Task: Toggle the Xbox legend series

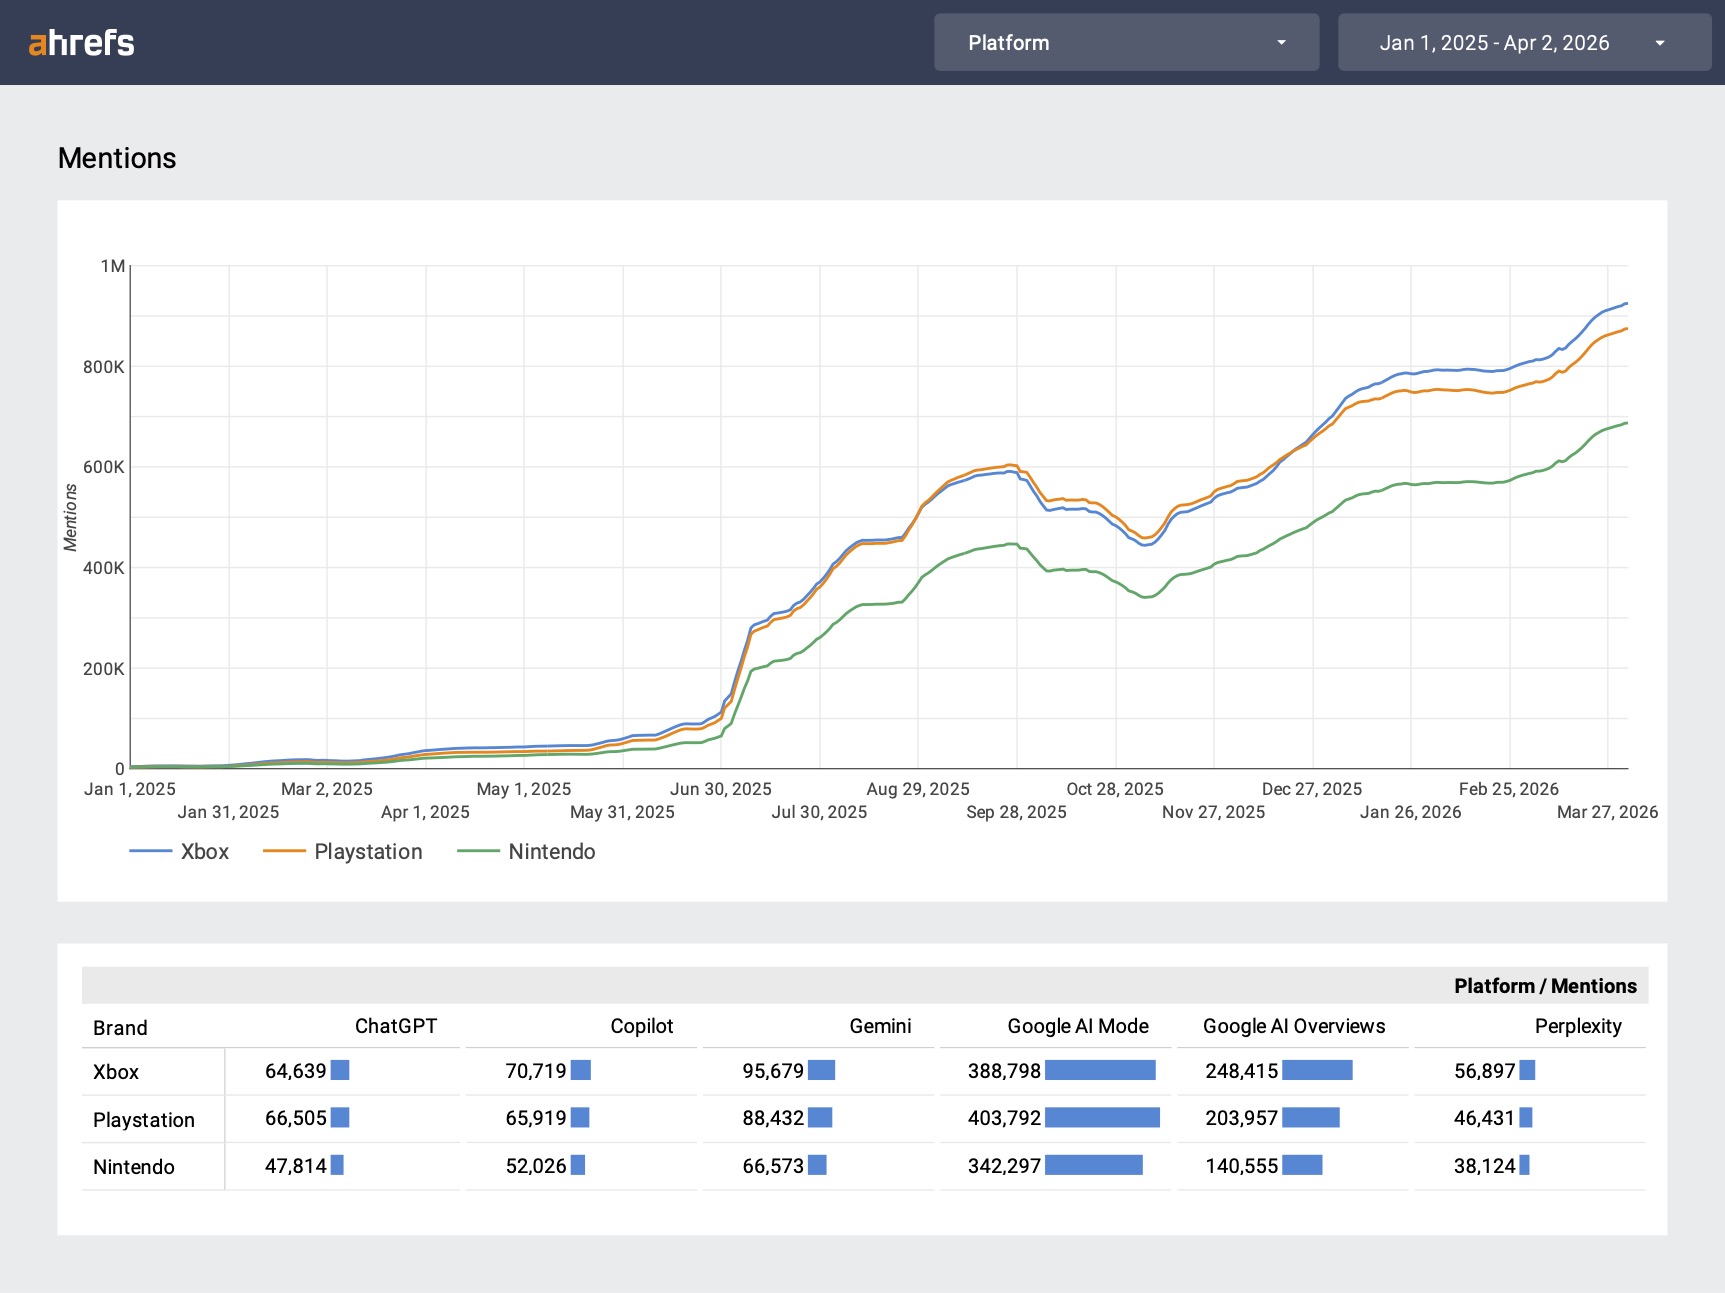Action: tap(204, 852)
